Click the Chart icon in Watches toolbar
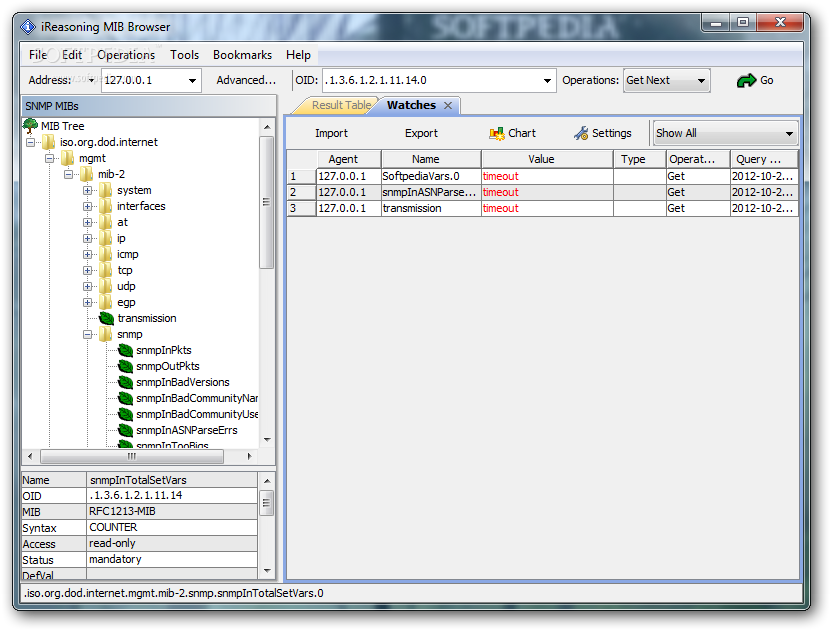 pos(497,134)
